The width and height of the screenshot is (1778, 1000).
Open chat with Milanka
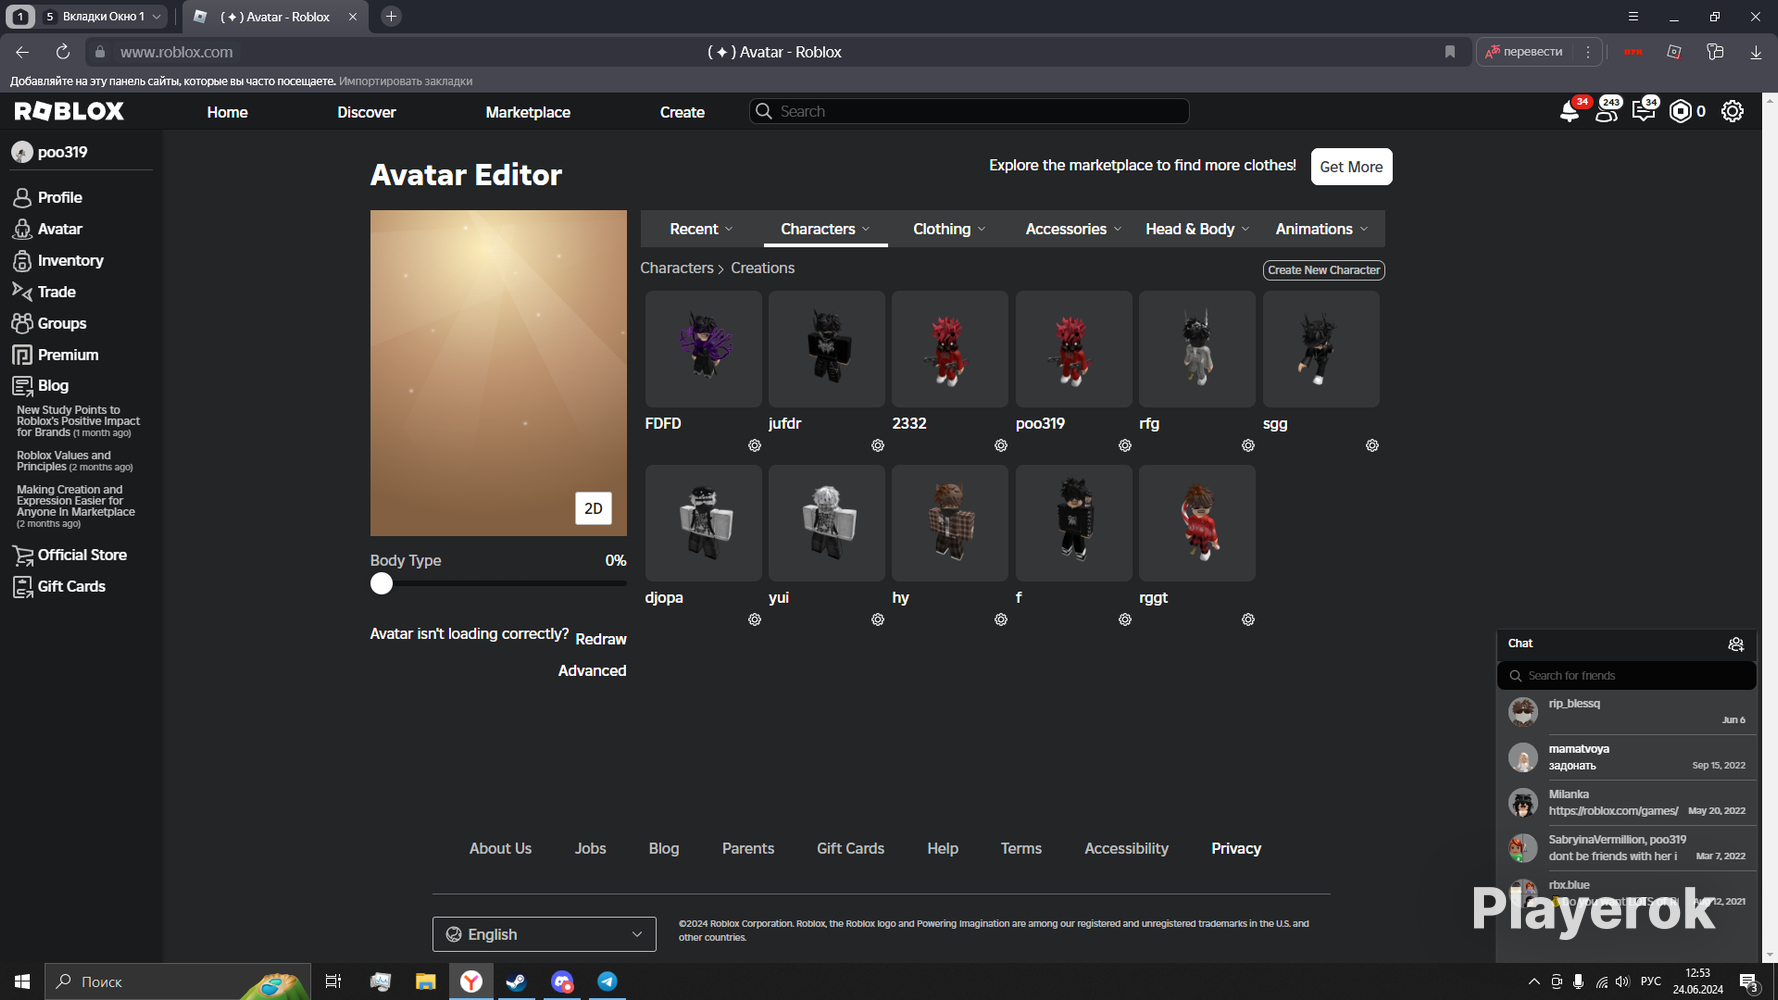point(1627,802)
